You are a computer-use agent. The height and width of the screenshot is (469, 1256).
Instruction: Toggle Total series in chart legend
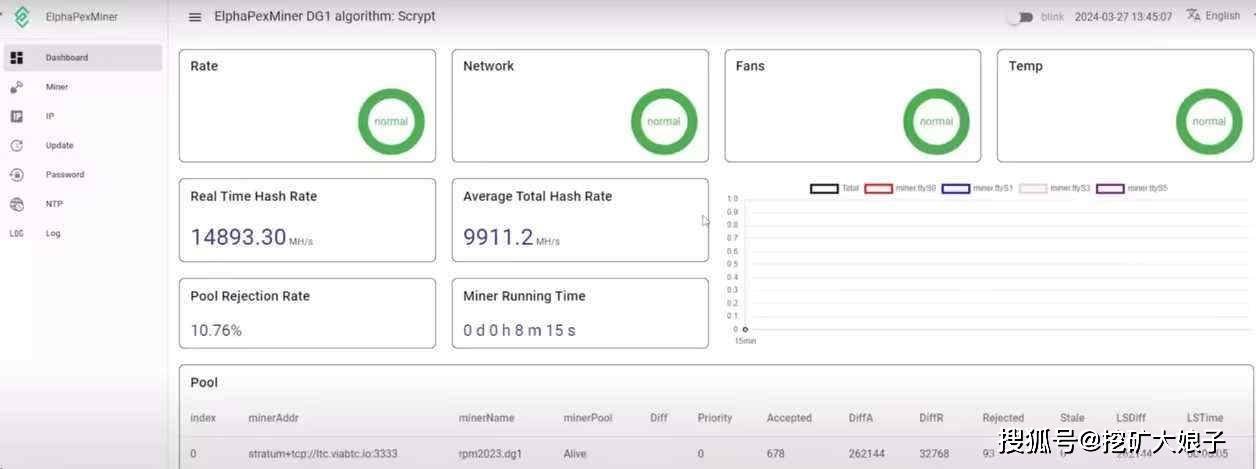click(824, 188)
